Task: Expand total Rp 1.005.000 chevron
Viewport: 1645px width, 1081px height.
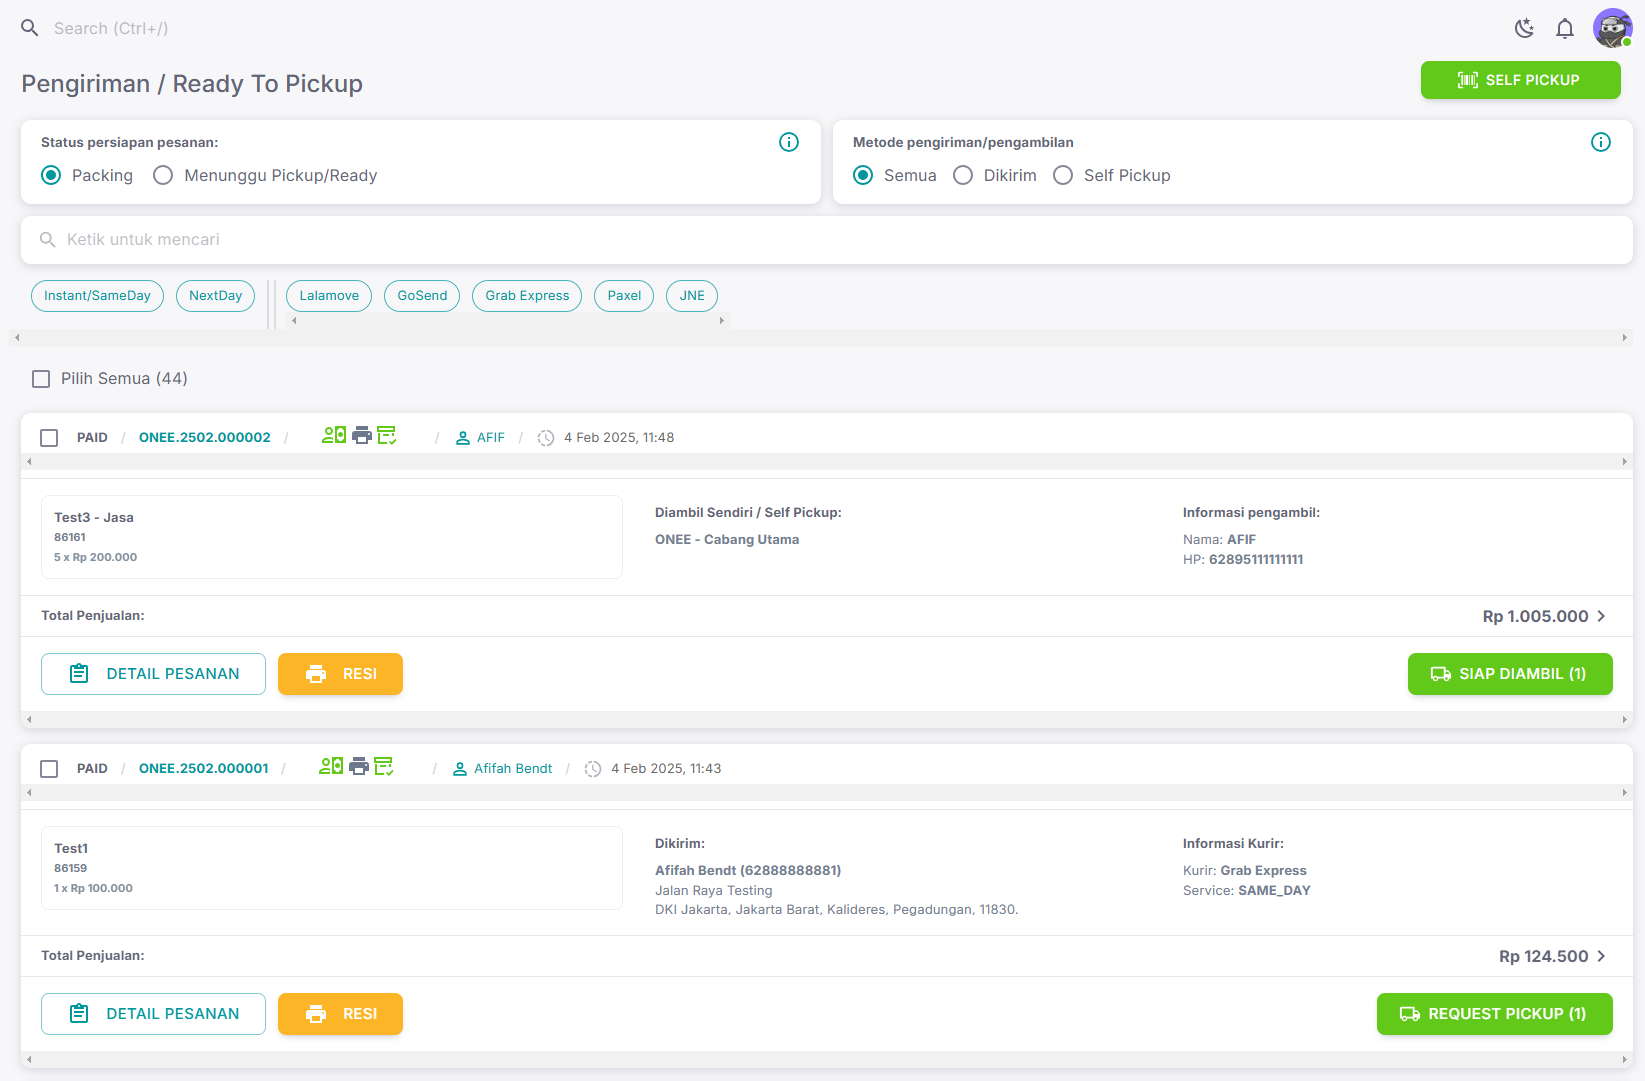Action: (1601, 616)
